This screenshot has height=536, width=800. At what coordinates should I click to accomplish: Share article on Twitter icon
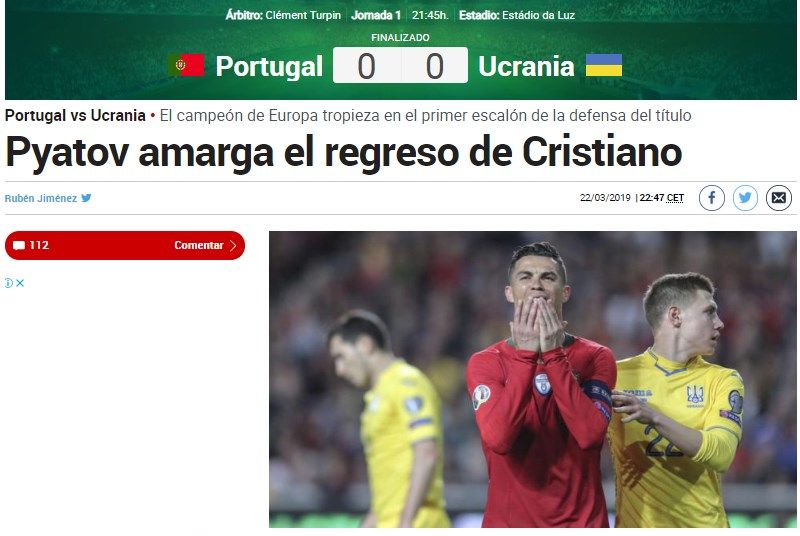[x=745, y=198]
